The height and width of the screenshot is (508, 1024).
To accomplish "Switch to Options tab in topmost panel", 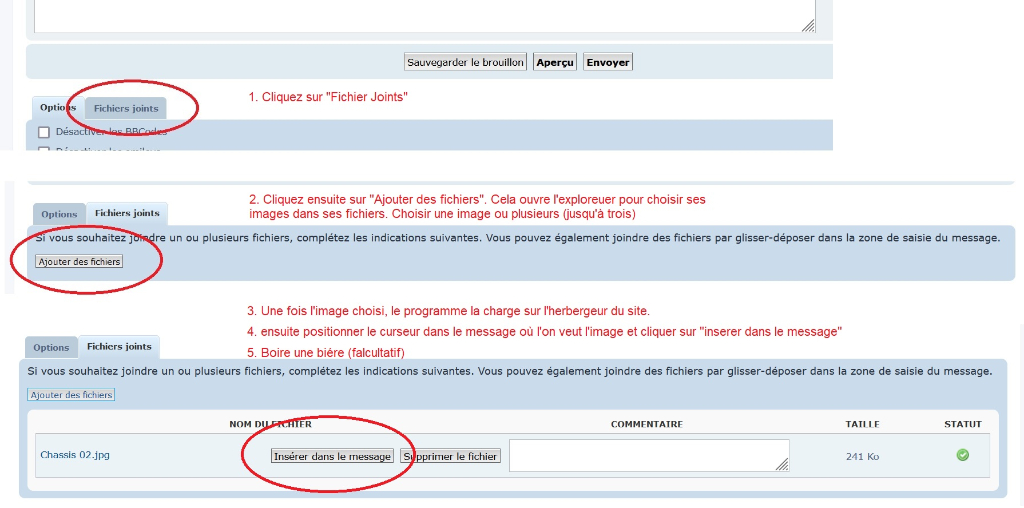I will (58, 108).
